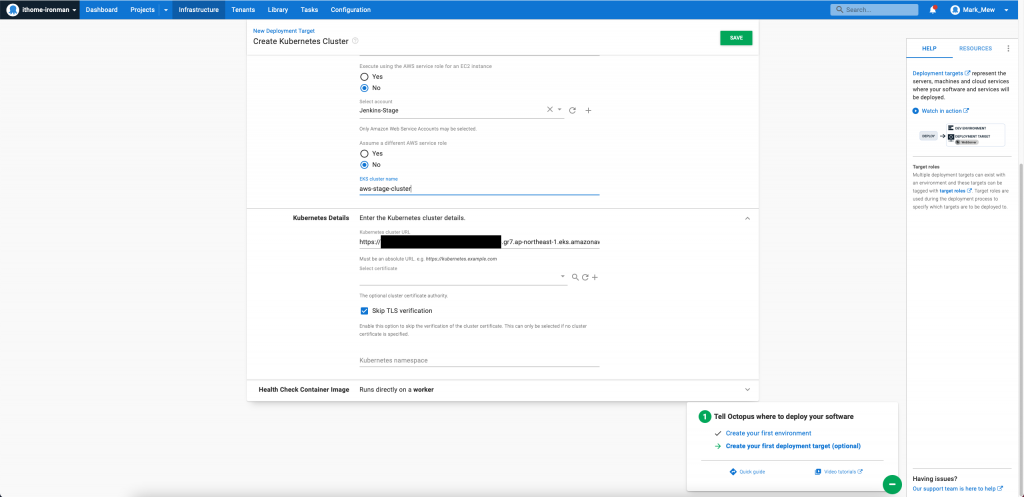Minimize the getting started panel with green minus
Screen dimensions: 1024x497
(892, 485)
